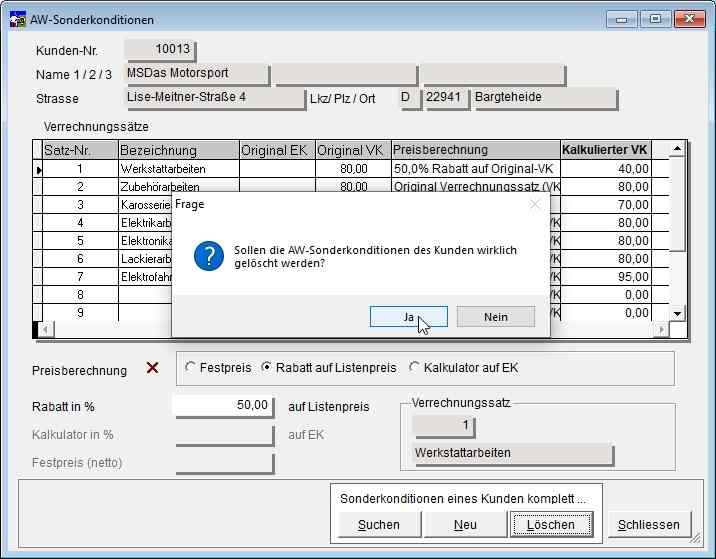Click the blue question mark icon

[x=209, y=256]
